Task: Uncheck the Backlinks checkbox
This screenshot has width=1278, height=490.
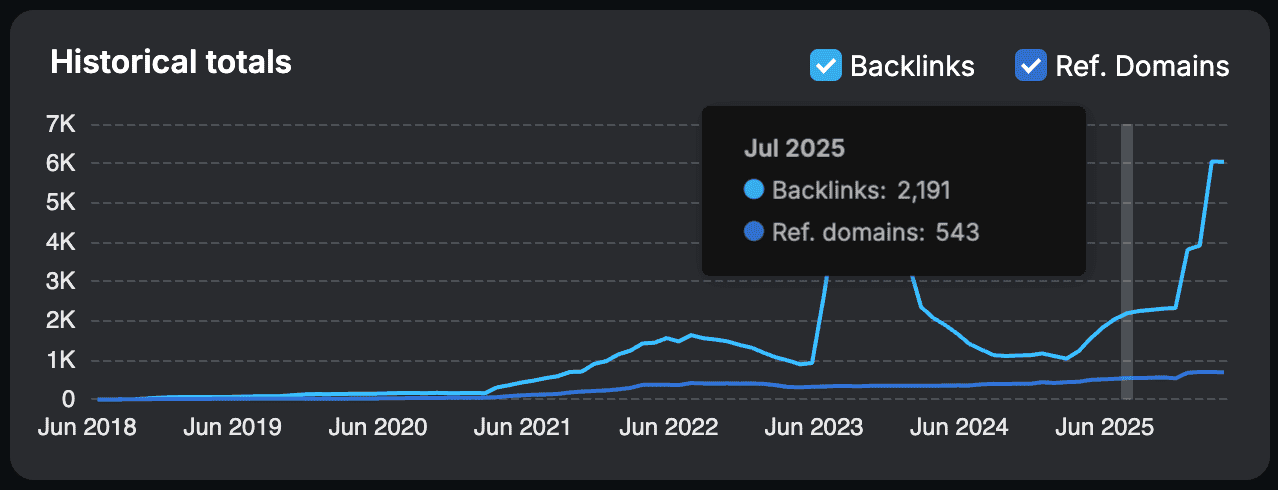Action: point(825,67)
